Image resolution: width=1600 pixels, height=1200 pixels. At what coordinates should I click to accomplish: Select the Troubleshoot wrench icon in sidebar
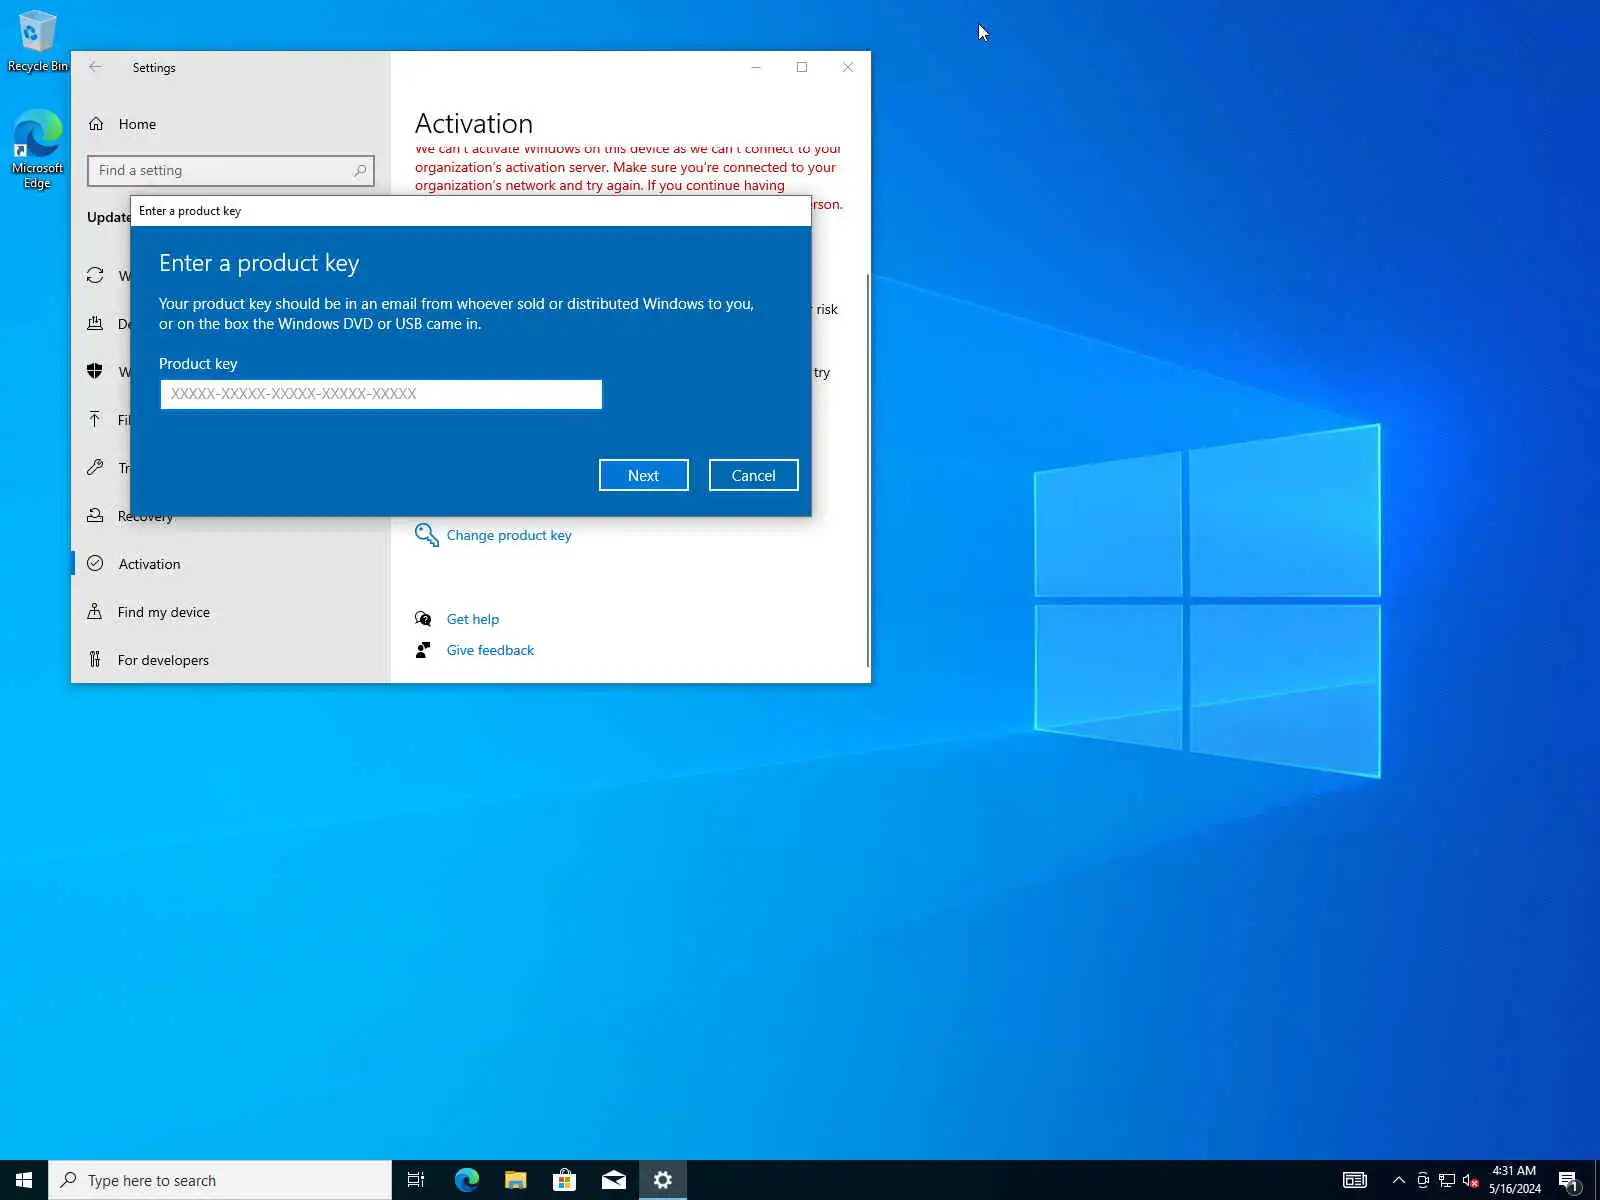click(x=95, y=467)
